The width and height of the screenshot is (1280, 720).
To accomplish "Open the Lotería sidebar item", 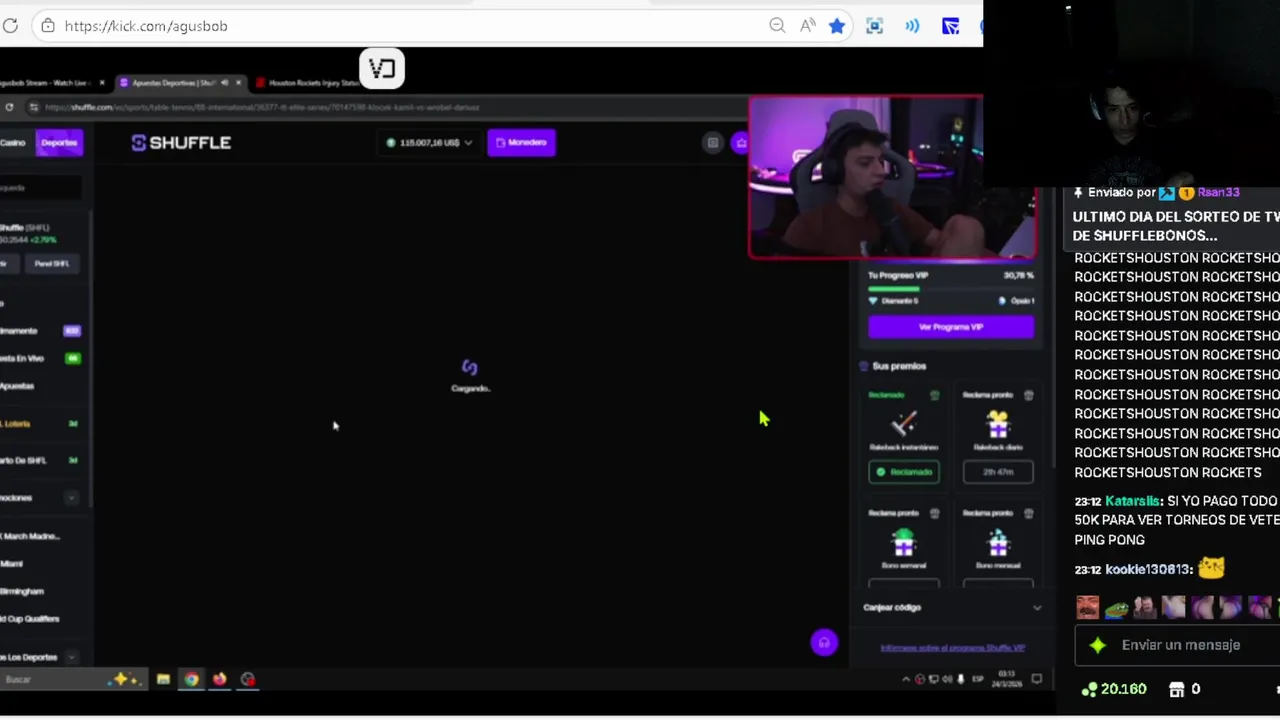I will (40, 424).
